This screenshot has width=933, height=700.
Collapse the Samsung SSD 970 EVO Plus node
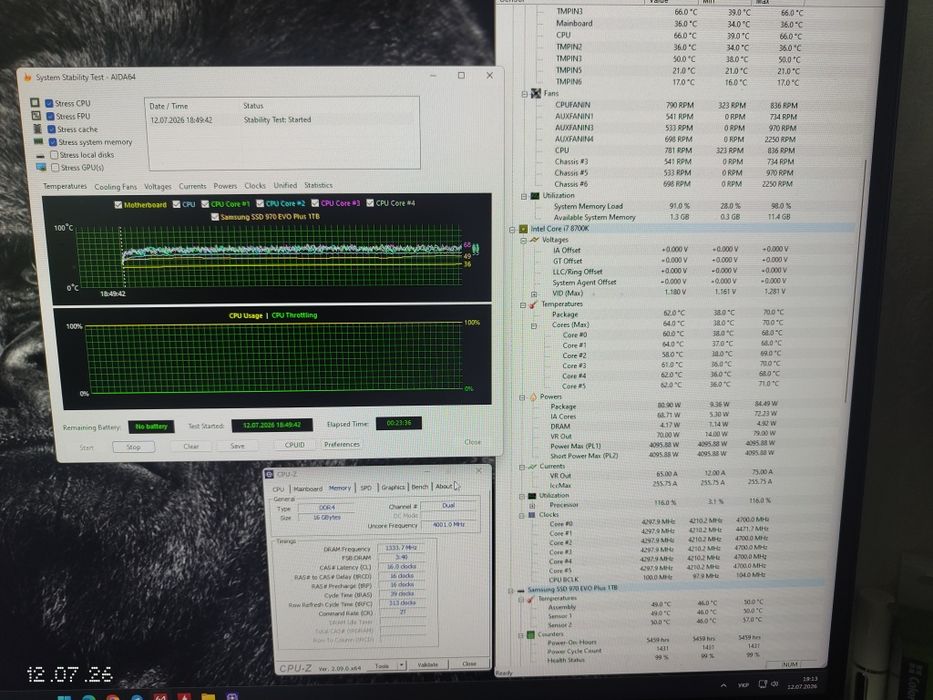pos(510,591)
